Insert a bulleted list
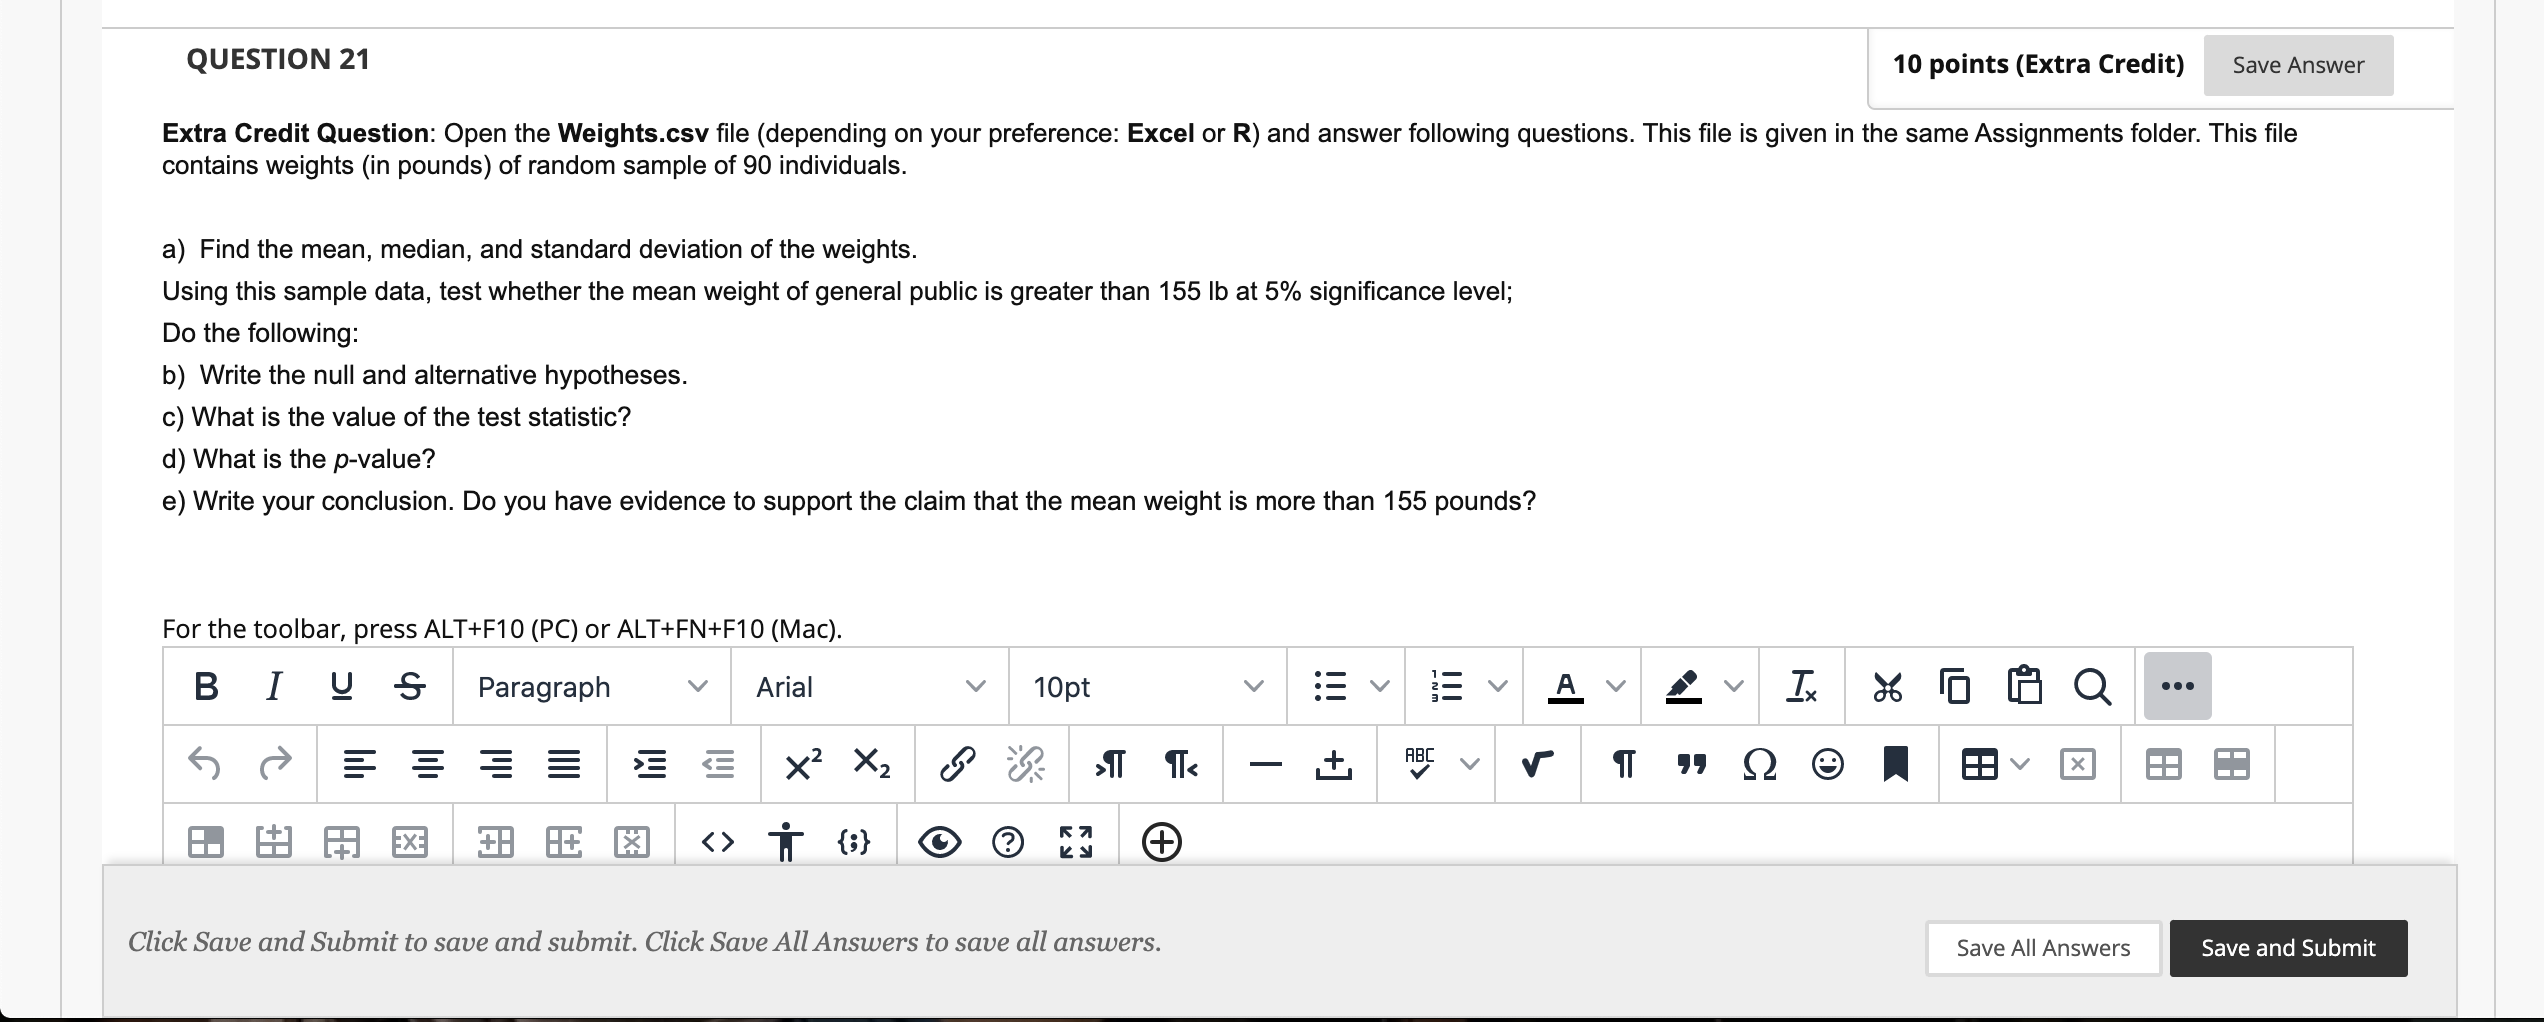This screenshot has width=2544, height=1022. (x=1330, y=687)
